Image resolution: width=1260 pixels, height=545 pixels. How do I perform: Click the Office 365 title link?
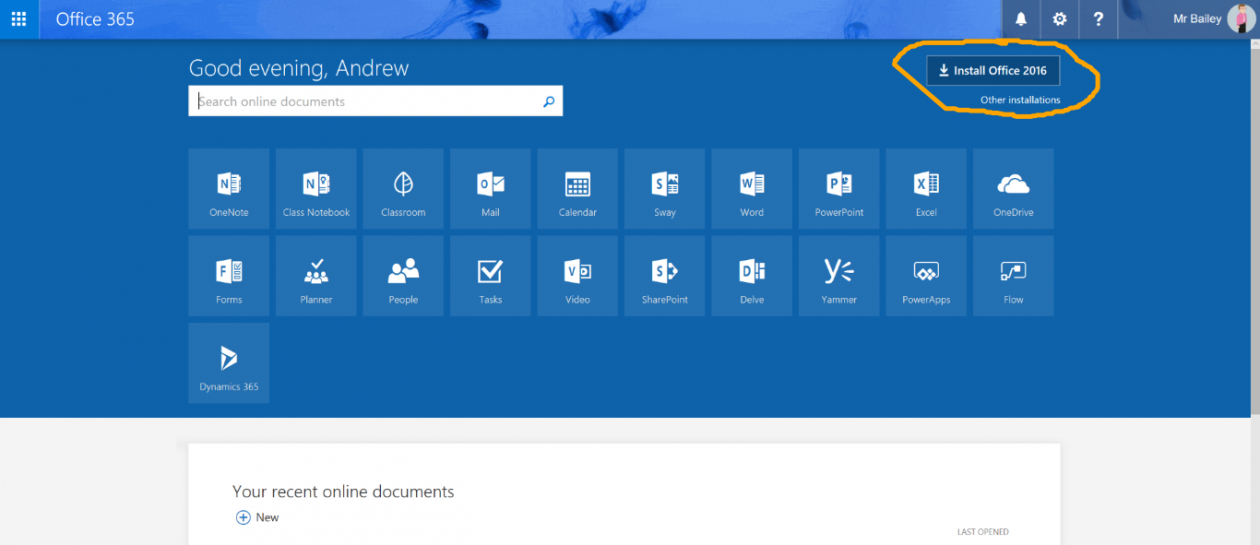pos(95,20)
